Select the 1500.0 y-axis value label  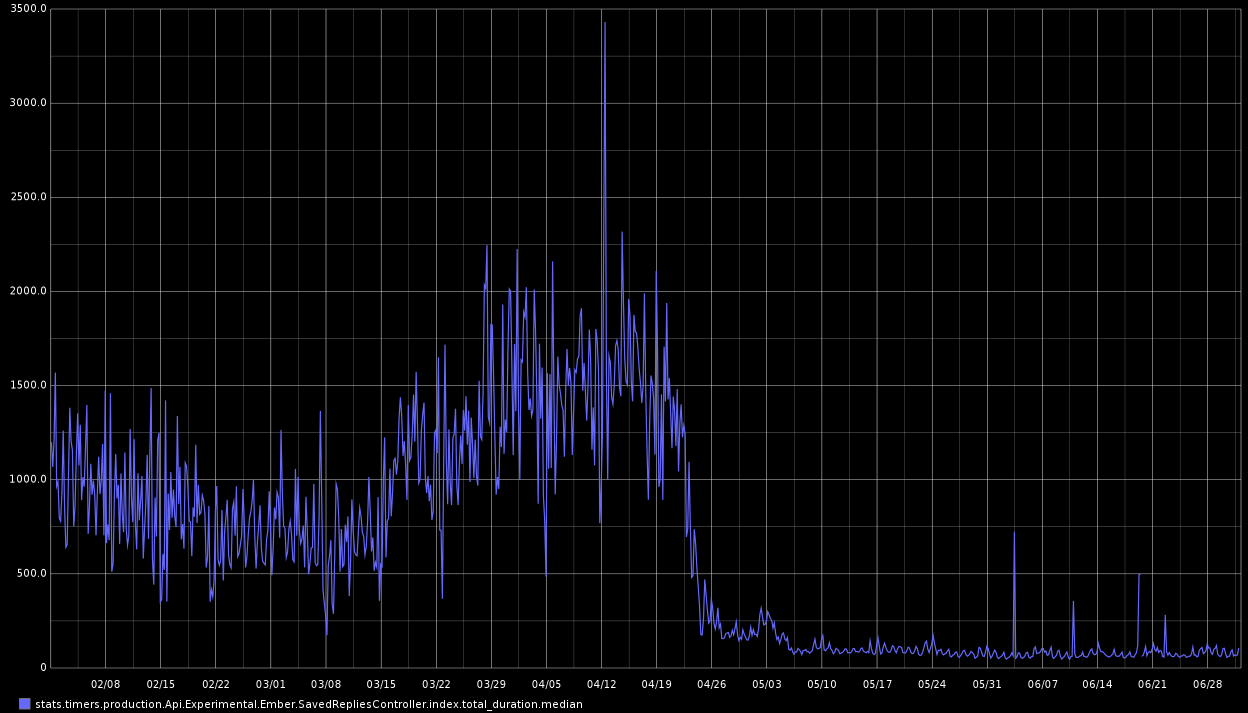pyautogui.click(x=27, y=386)
